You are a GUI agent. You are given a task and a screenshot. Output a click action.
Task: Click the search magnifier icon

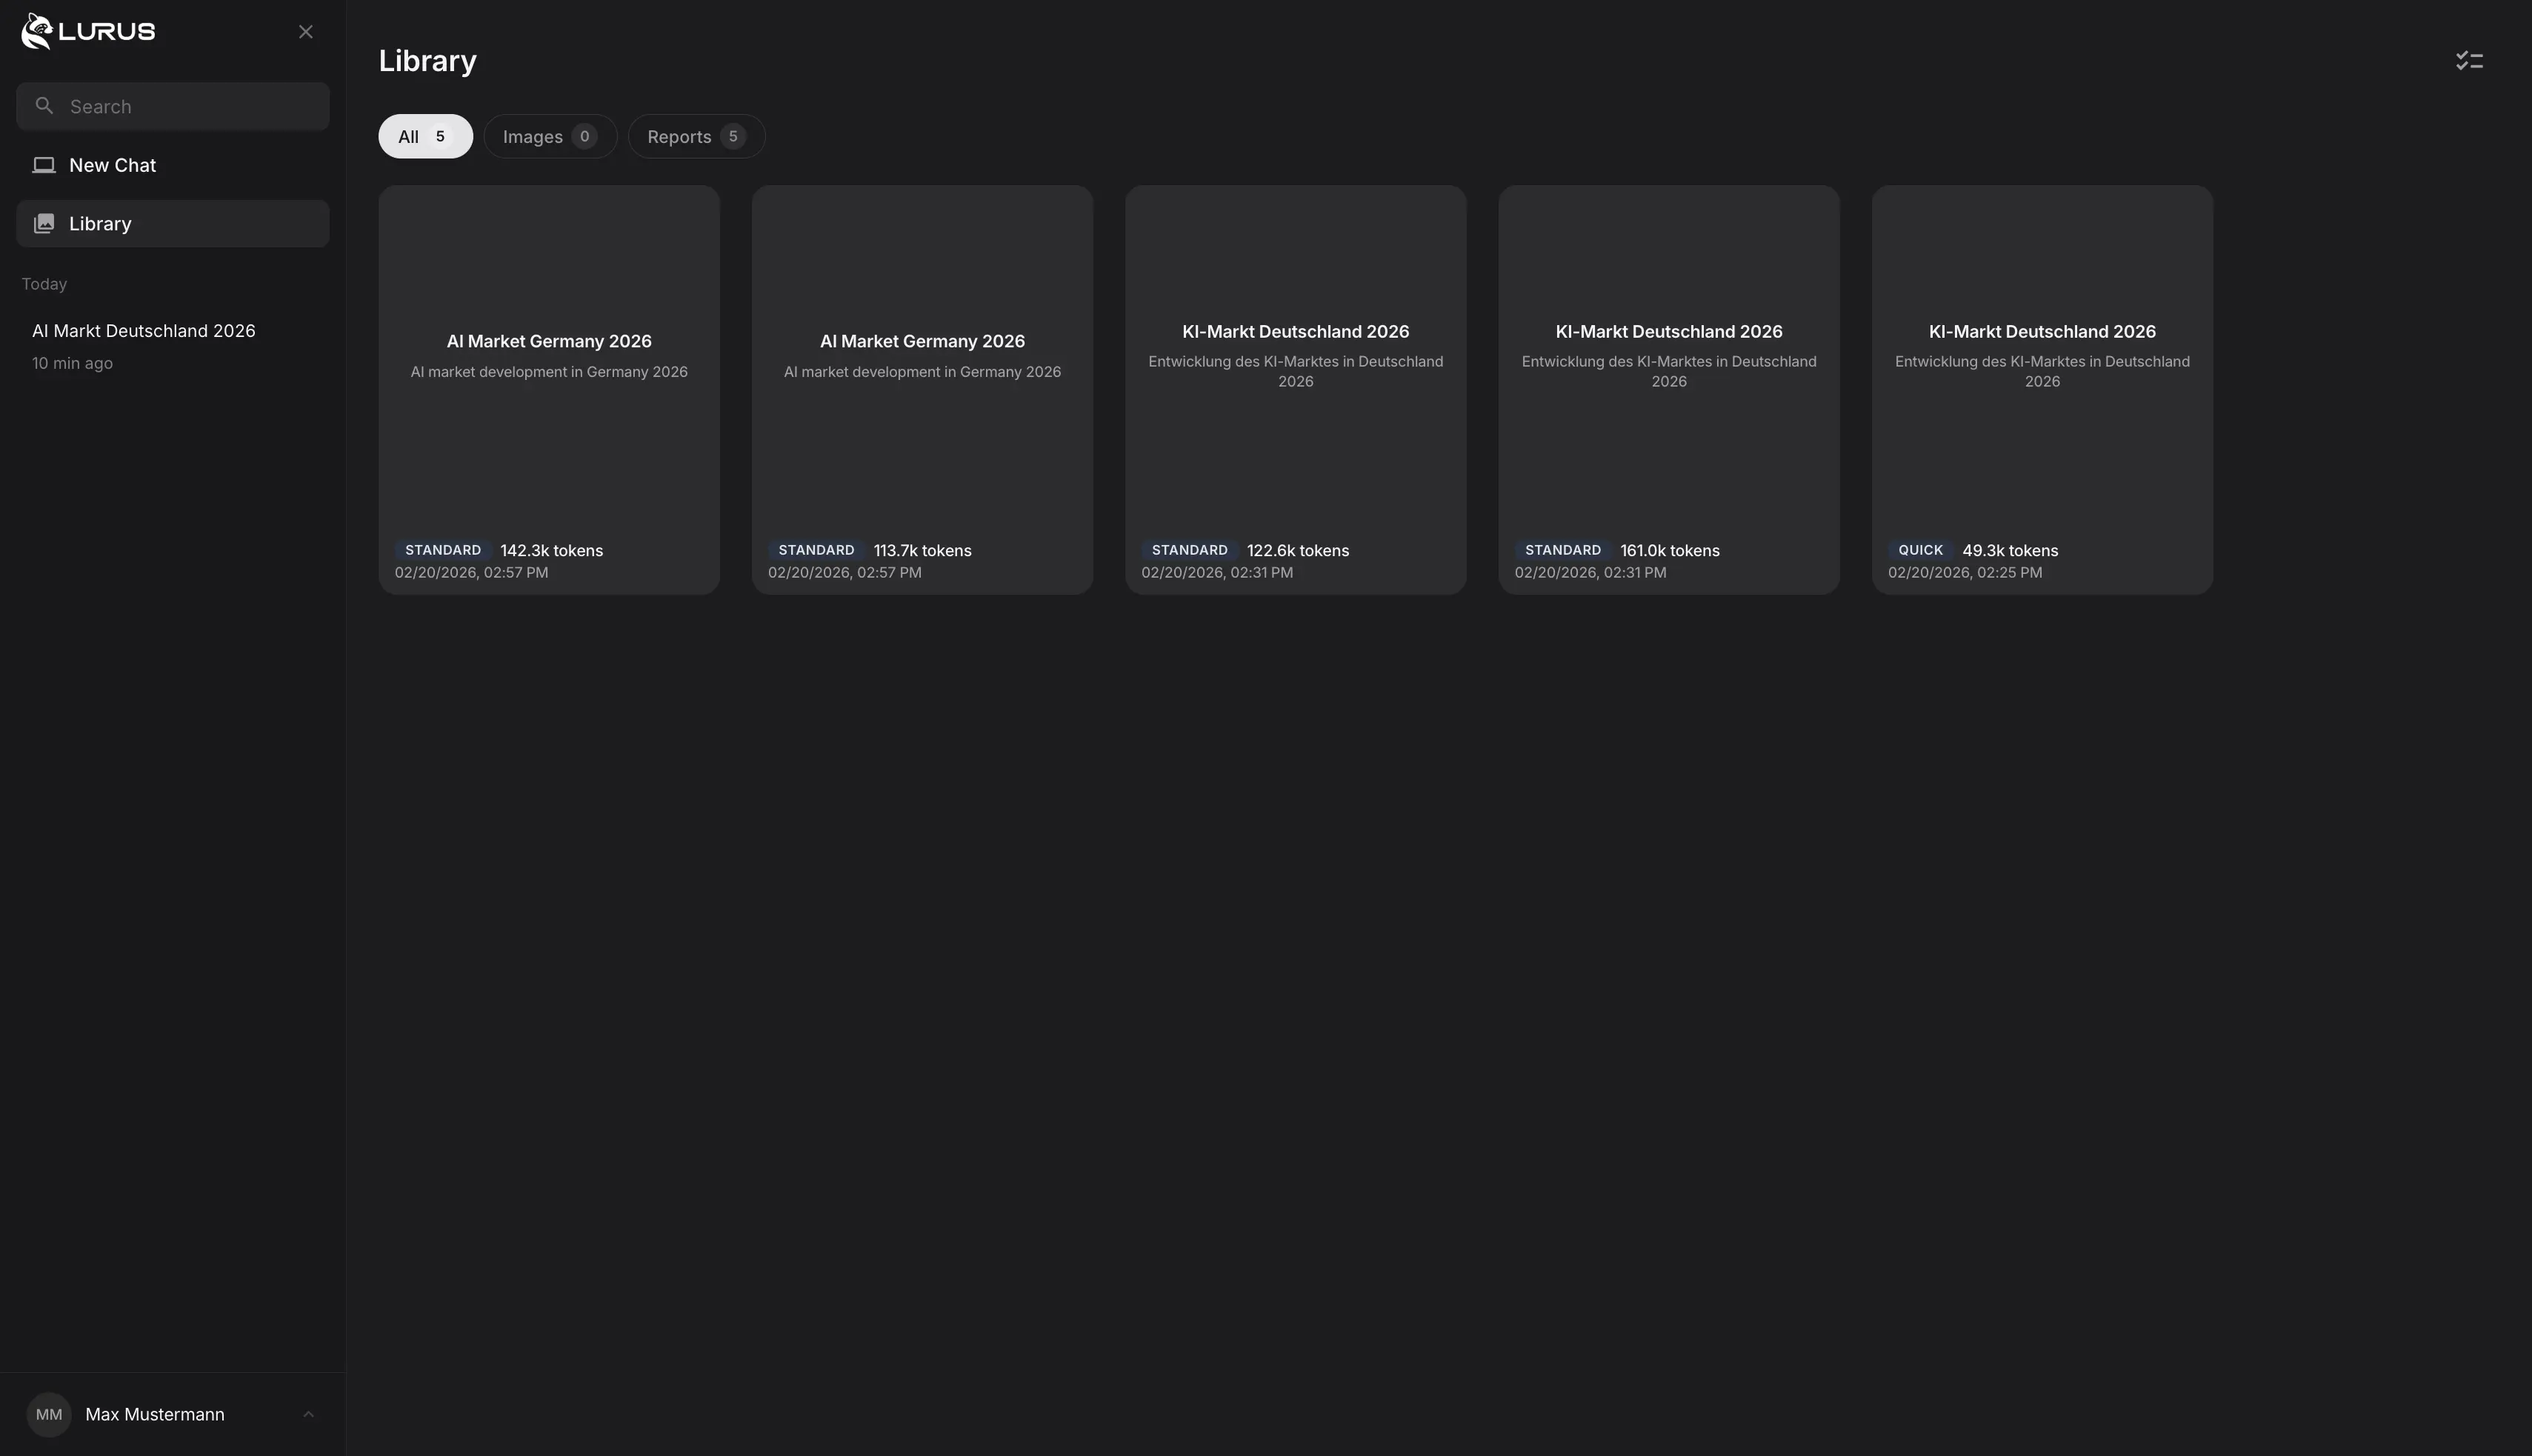pyautogui.click(x=44, y=105)
